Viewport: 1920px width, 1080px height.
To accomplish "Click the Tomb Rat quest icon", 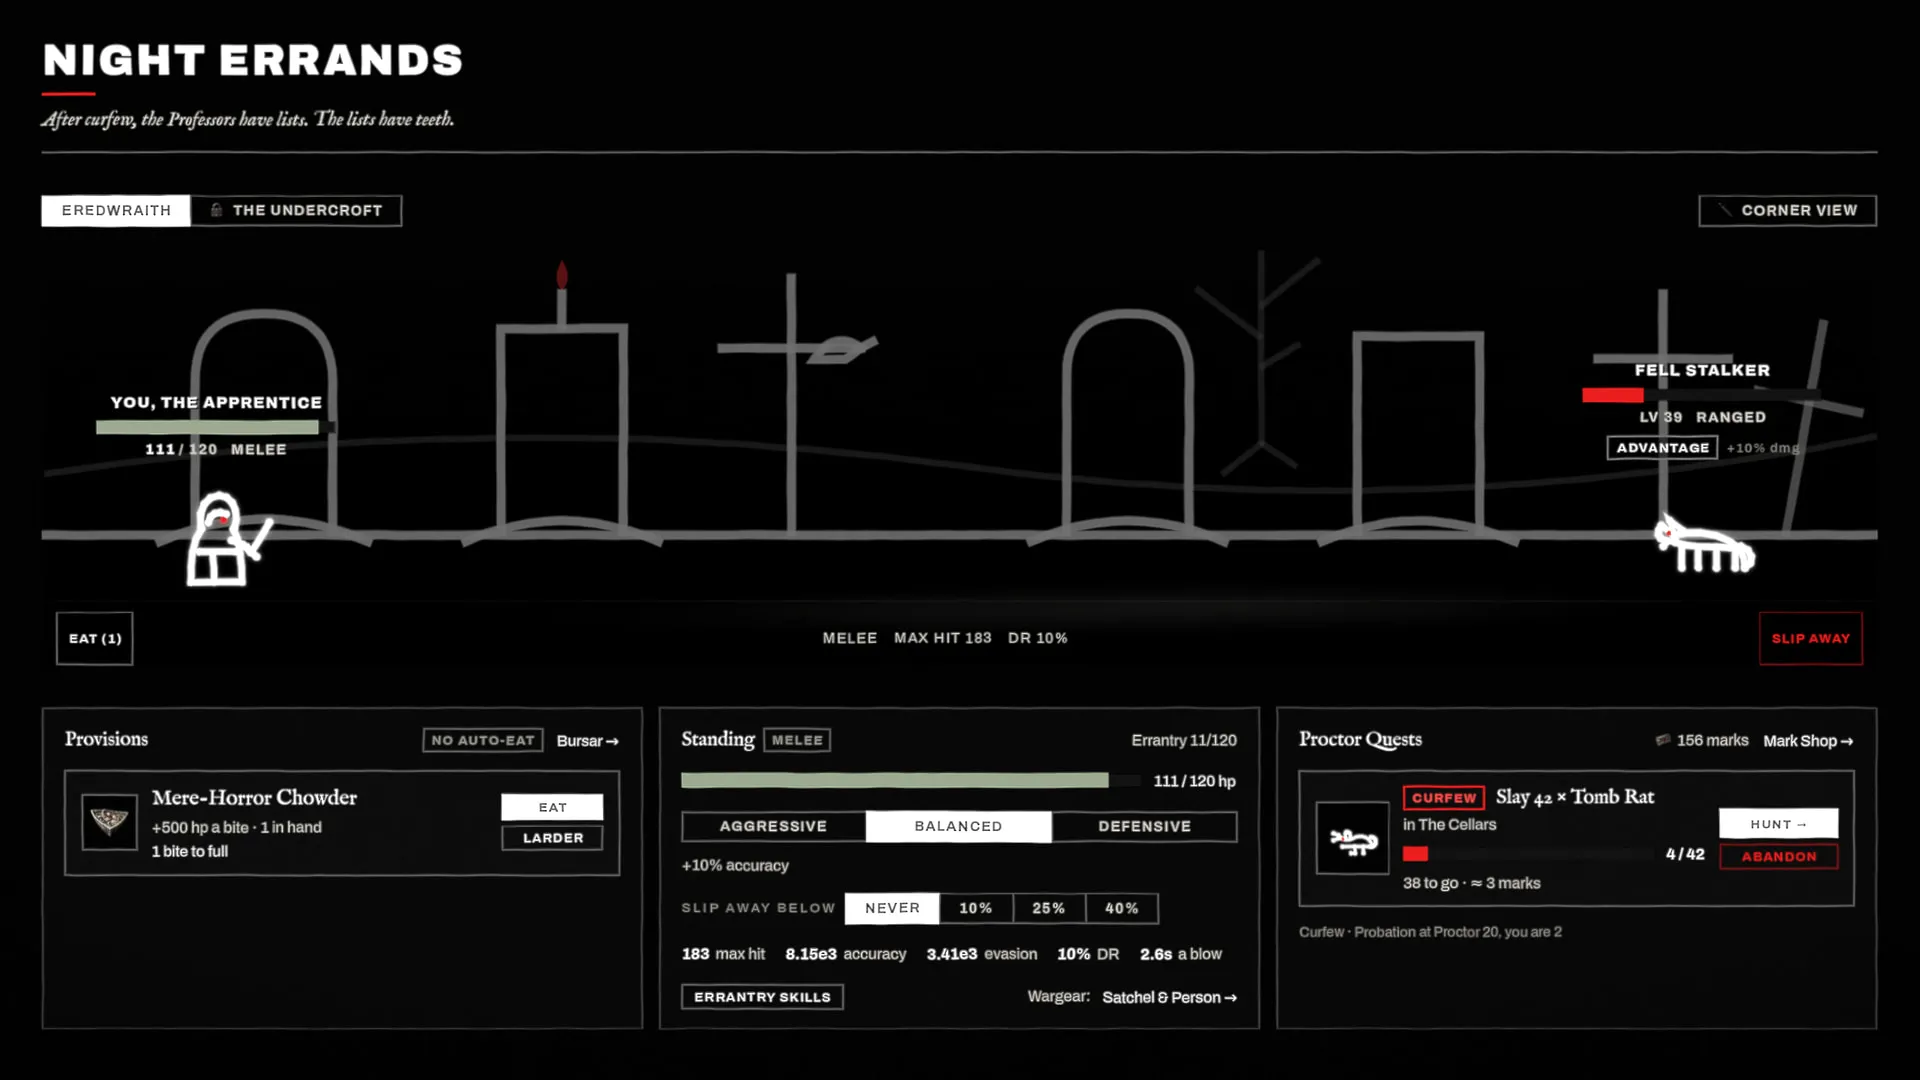I will click(x=1352, y=838).
